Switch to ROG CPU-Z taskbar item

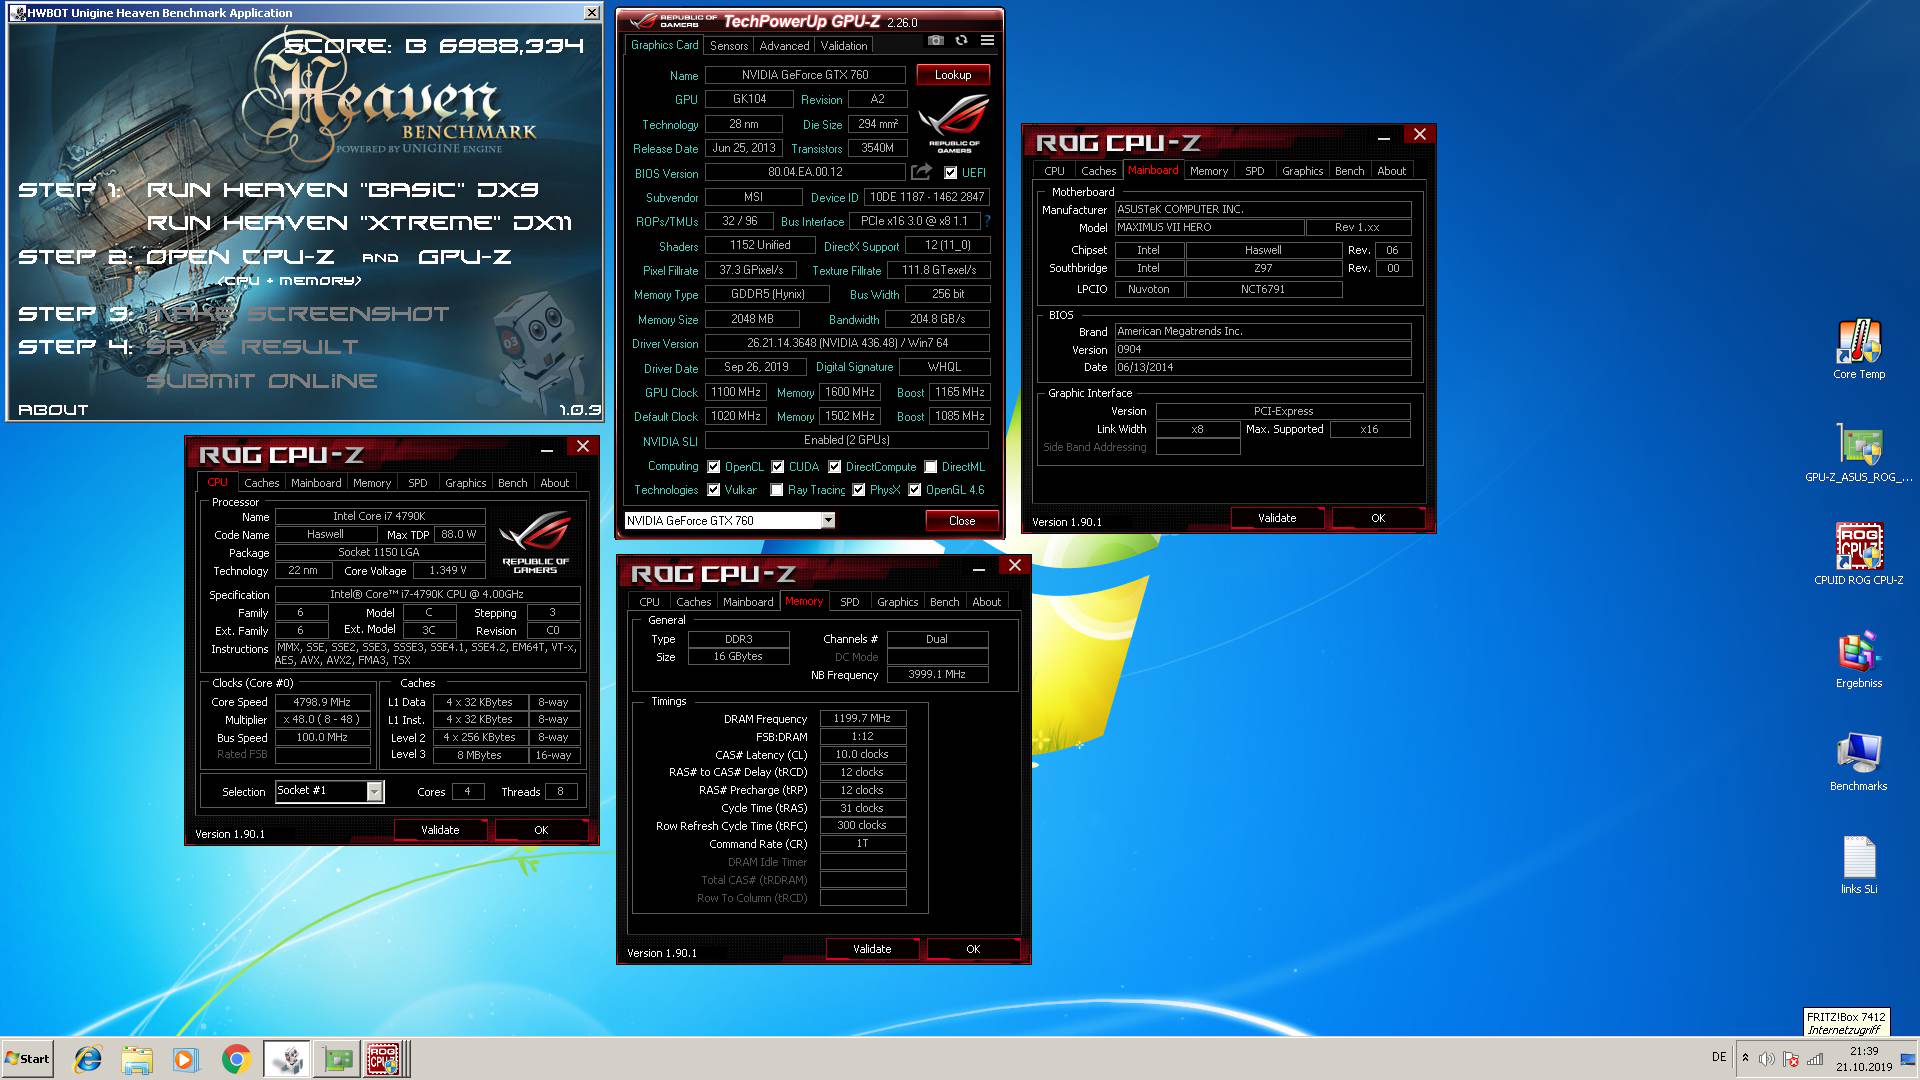click(x=384, y=1059)
